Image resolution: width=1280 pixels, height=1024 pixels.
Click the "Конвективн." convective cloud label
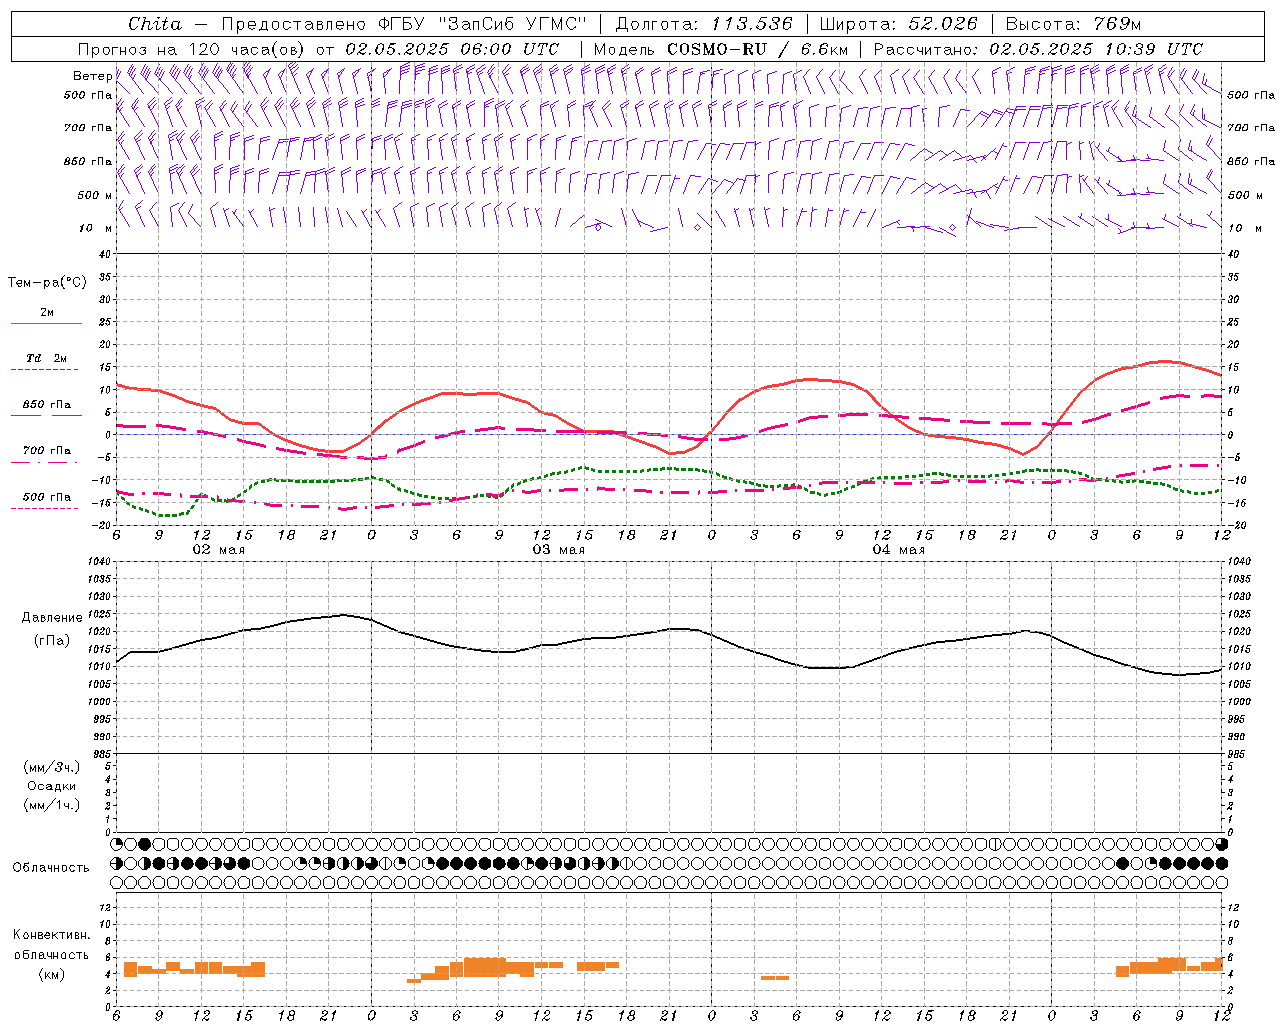click(51, 935)
